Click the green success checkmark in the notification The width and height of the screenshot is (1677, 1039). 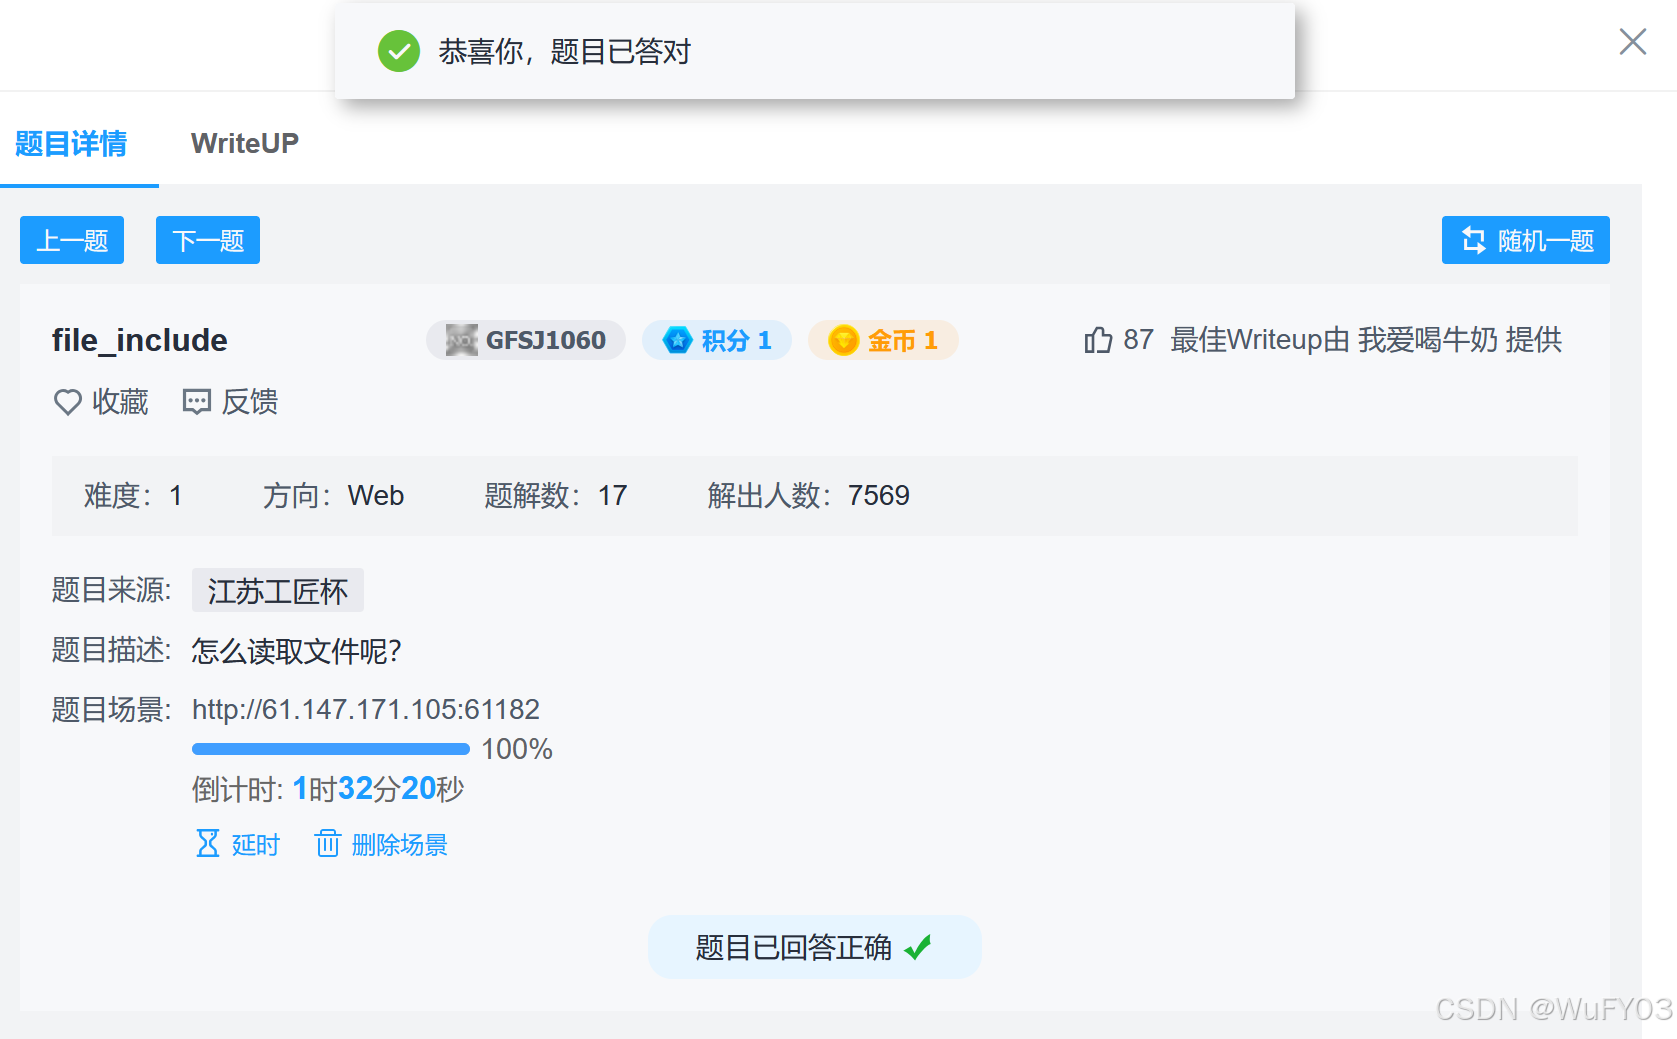click(399, 51)
